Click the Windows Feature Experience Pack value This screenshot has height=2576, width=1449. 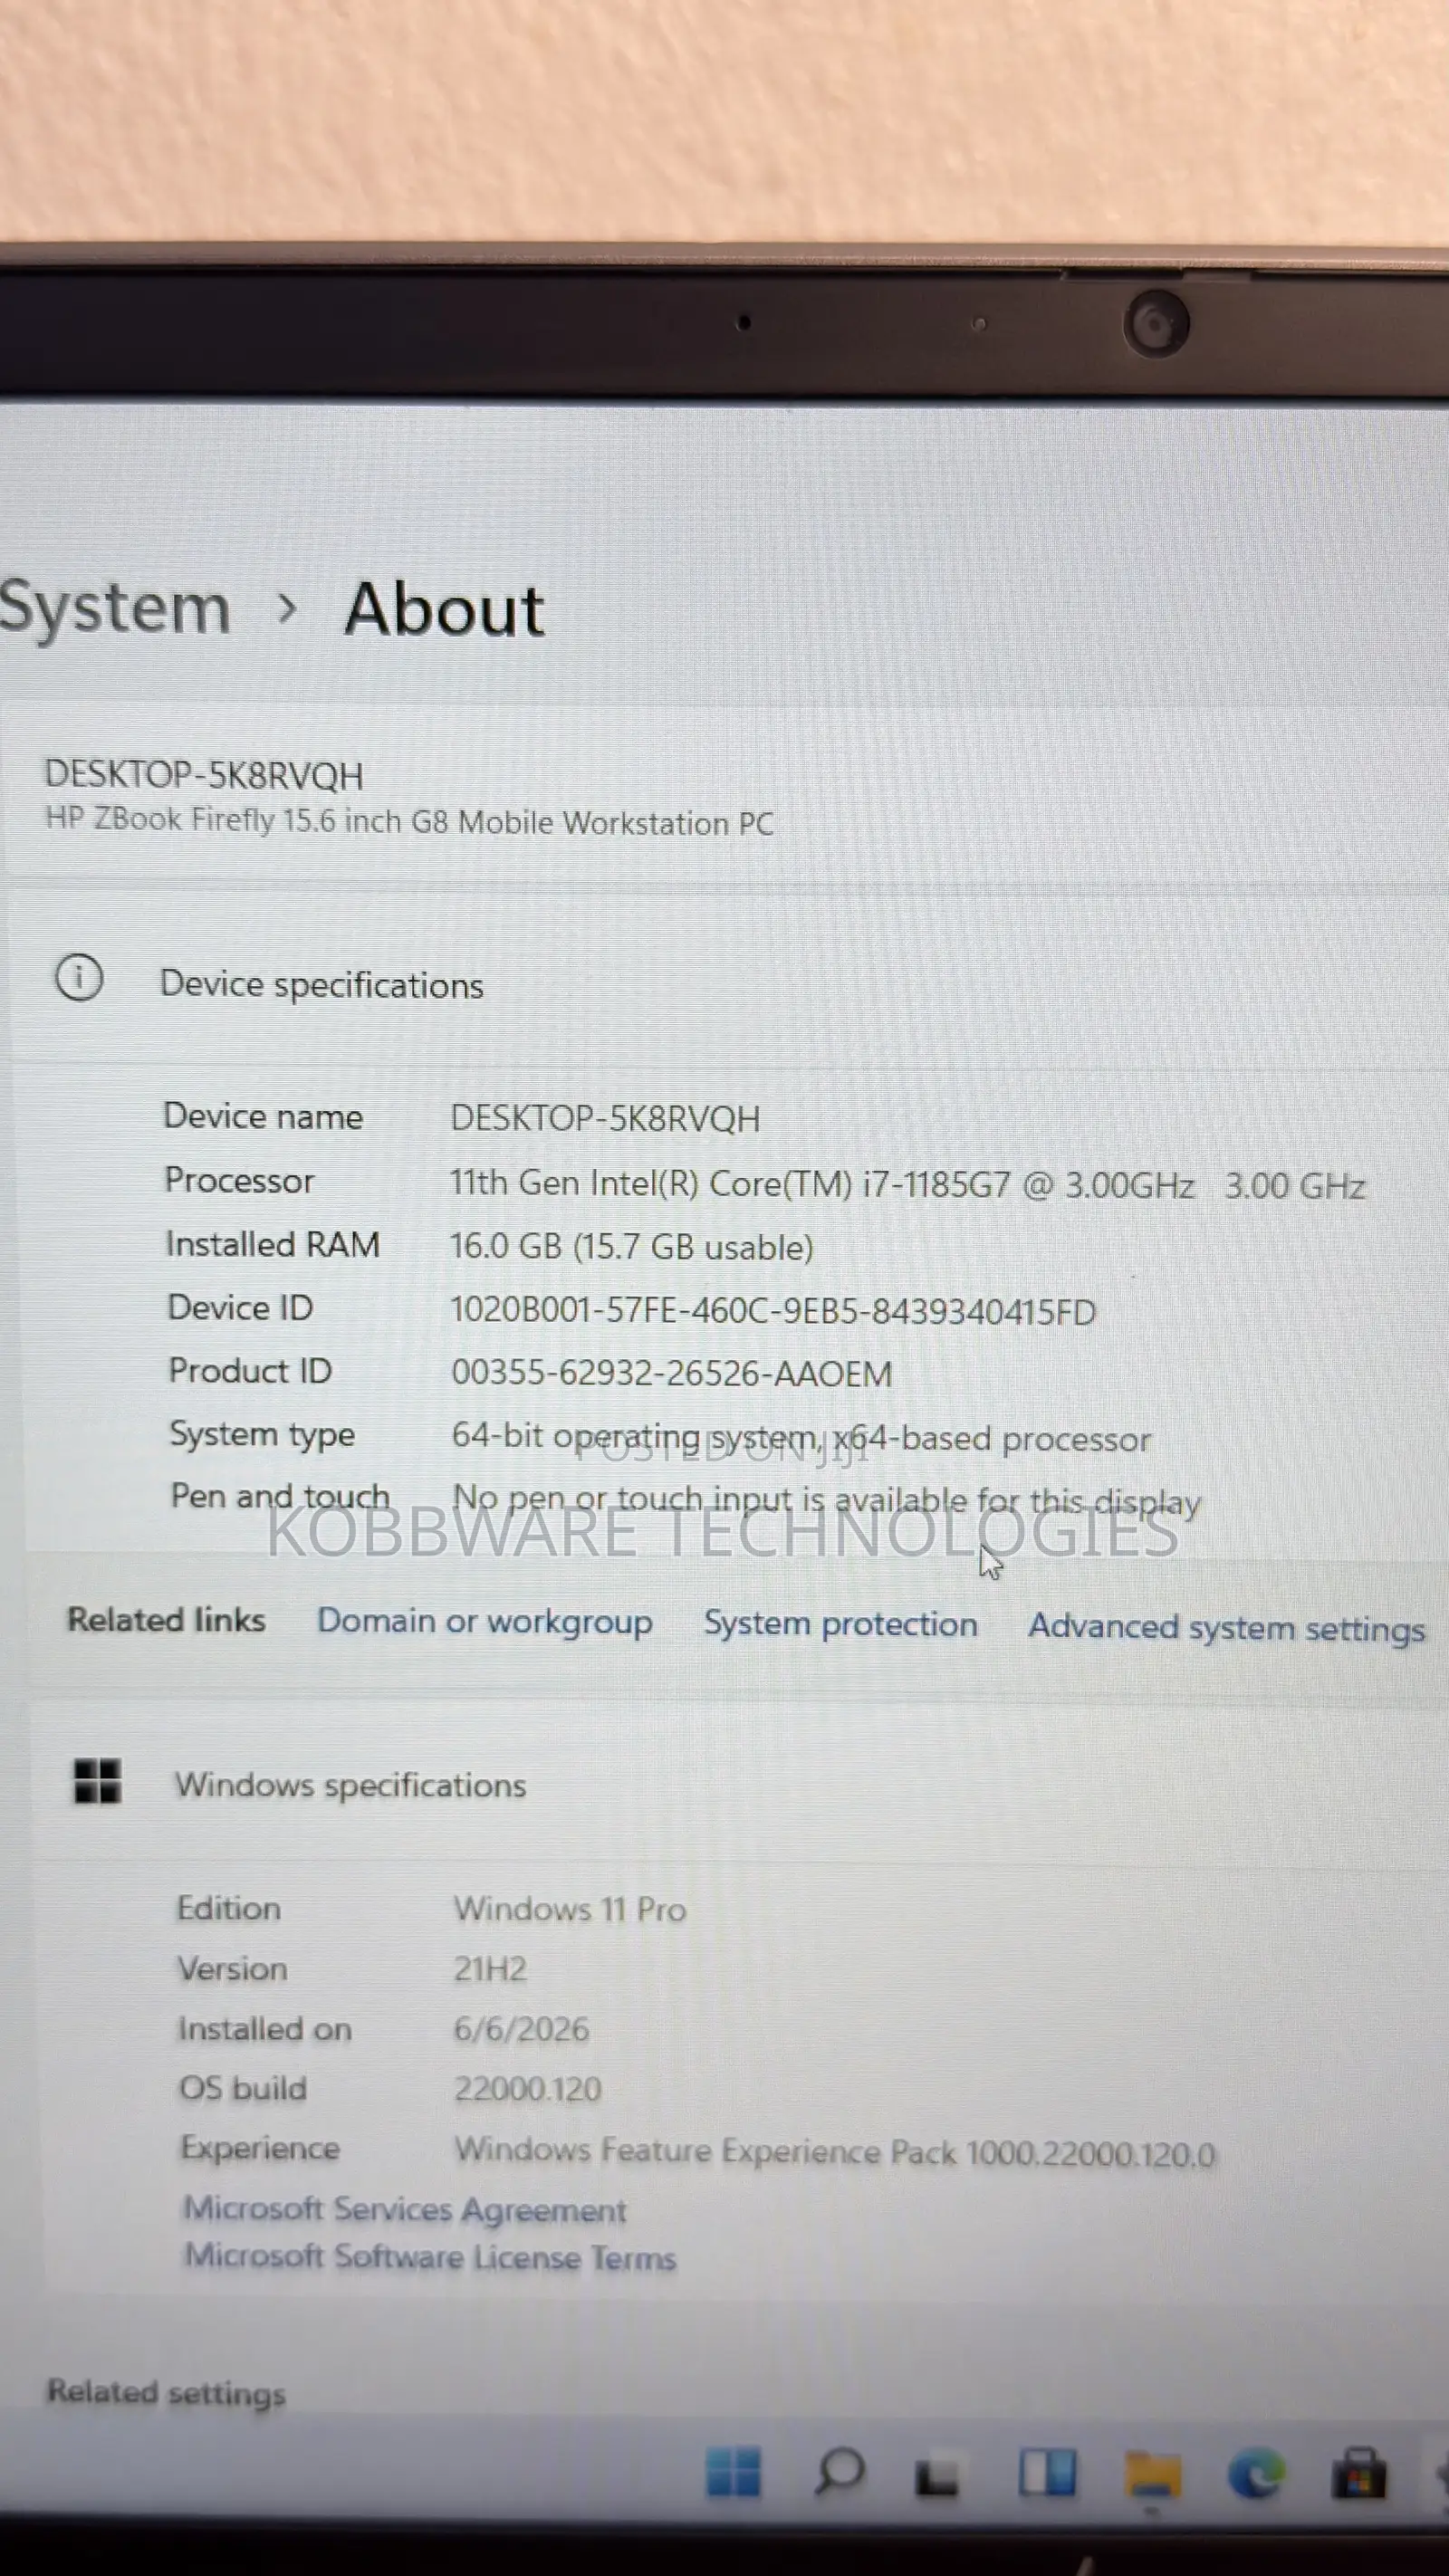tap(835, 2151)
